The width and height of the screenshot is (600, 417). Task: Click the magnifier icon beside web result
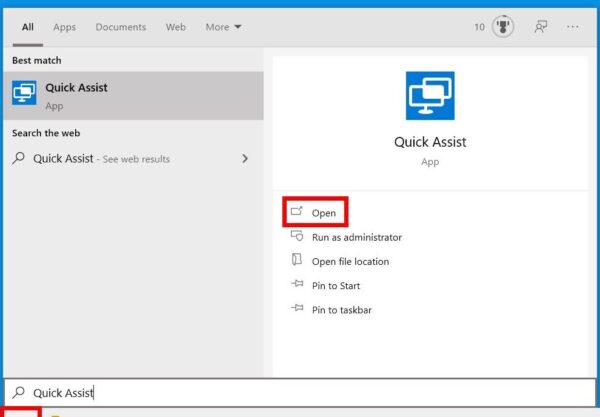18,158
